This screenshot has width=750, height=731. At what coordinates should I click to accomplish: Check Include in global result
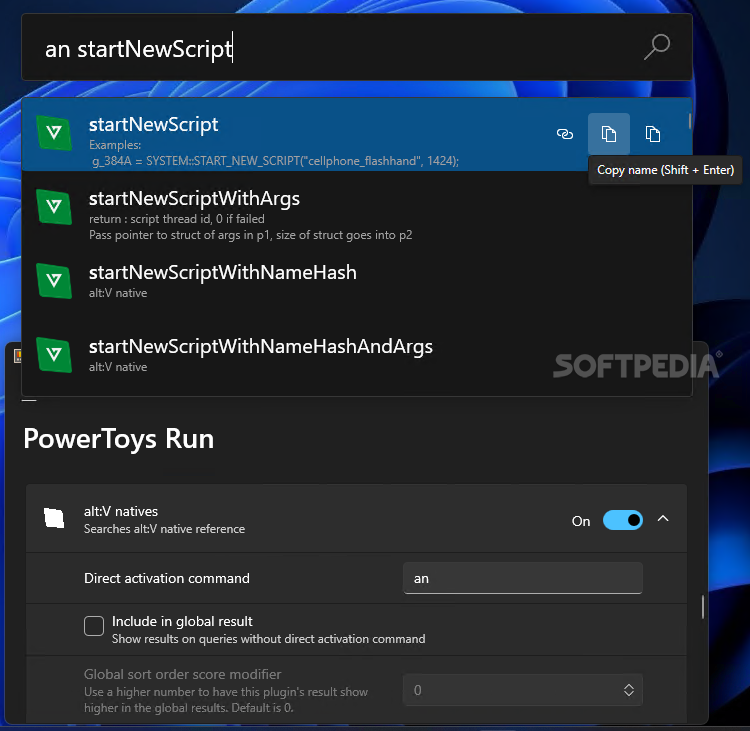[94, 626]
